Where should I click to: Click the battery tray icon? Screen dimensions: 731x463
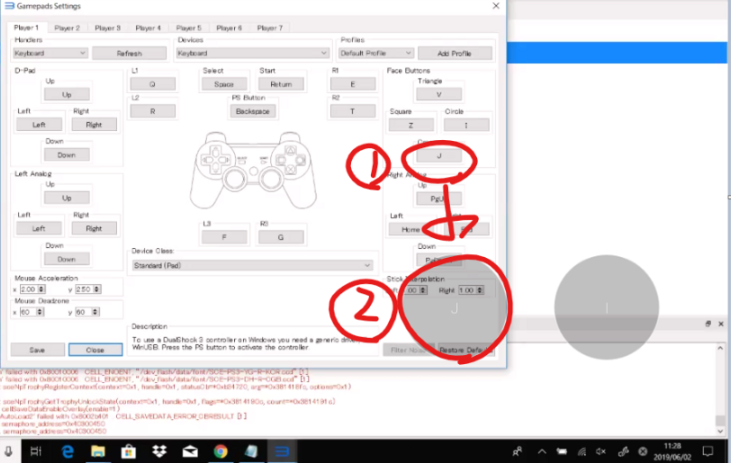click(x=562, y=451)
